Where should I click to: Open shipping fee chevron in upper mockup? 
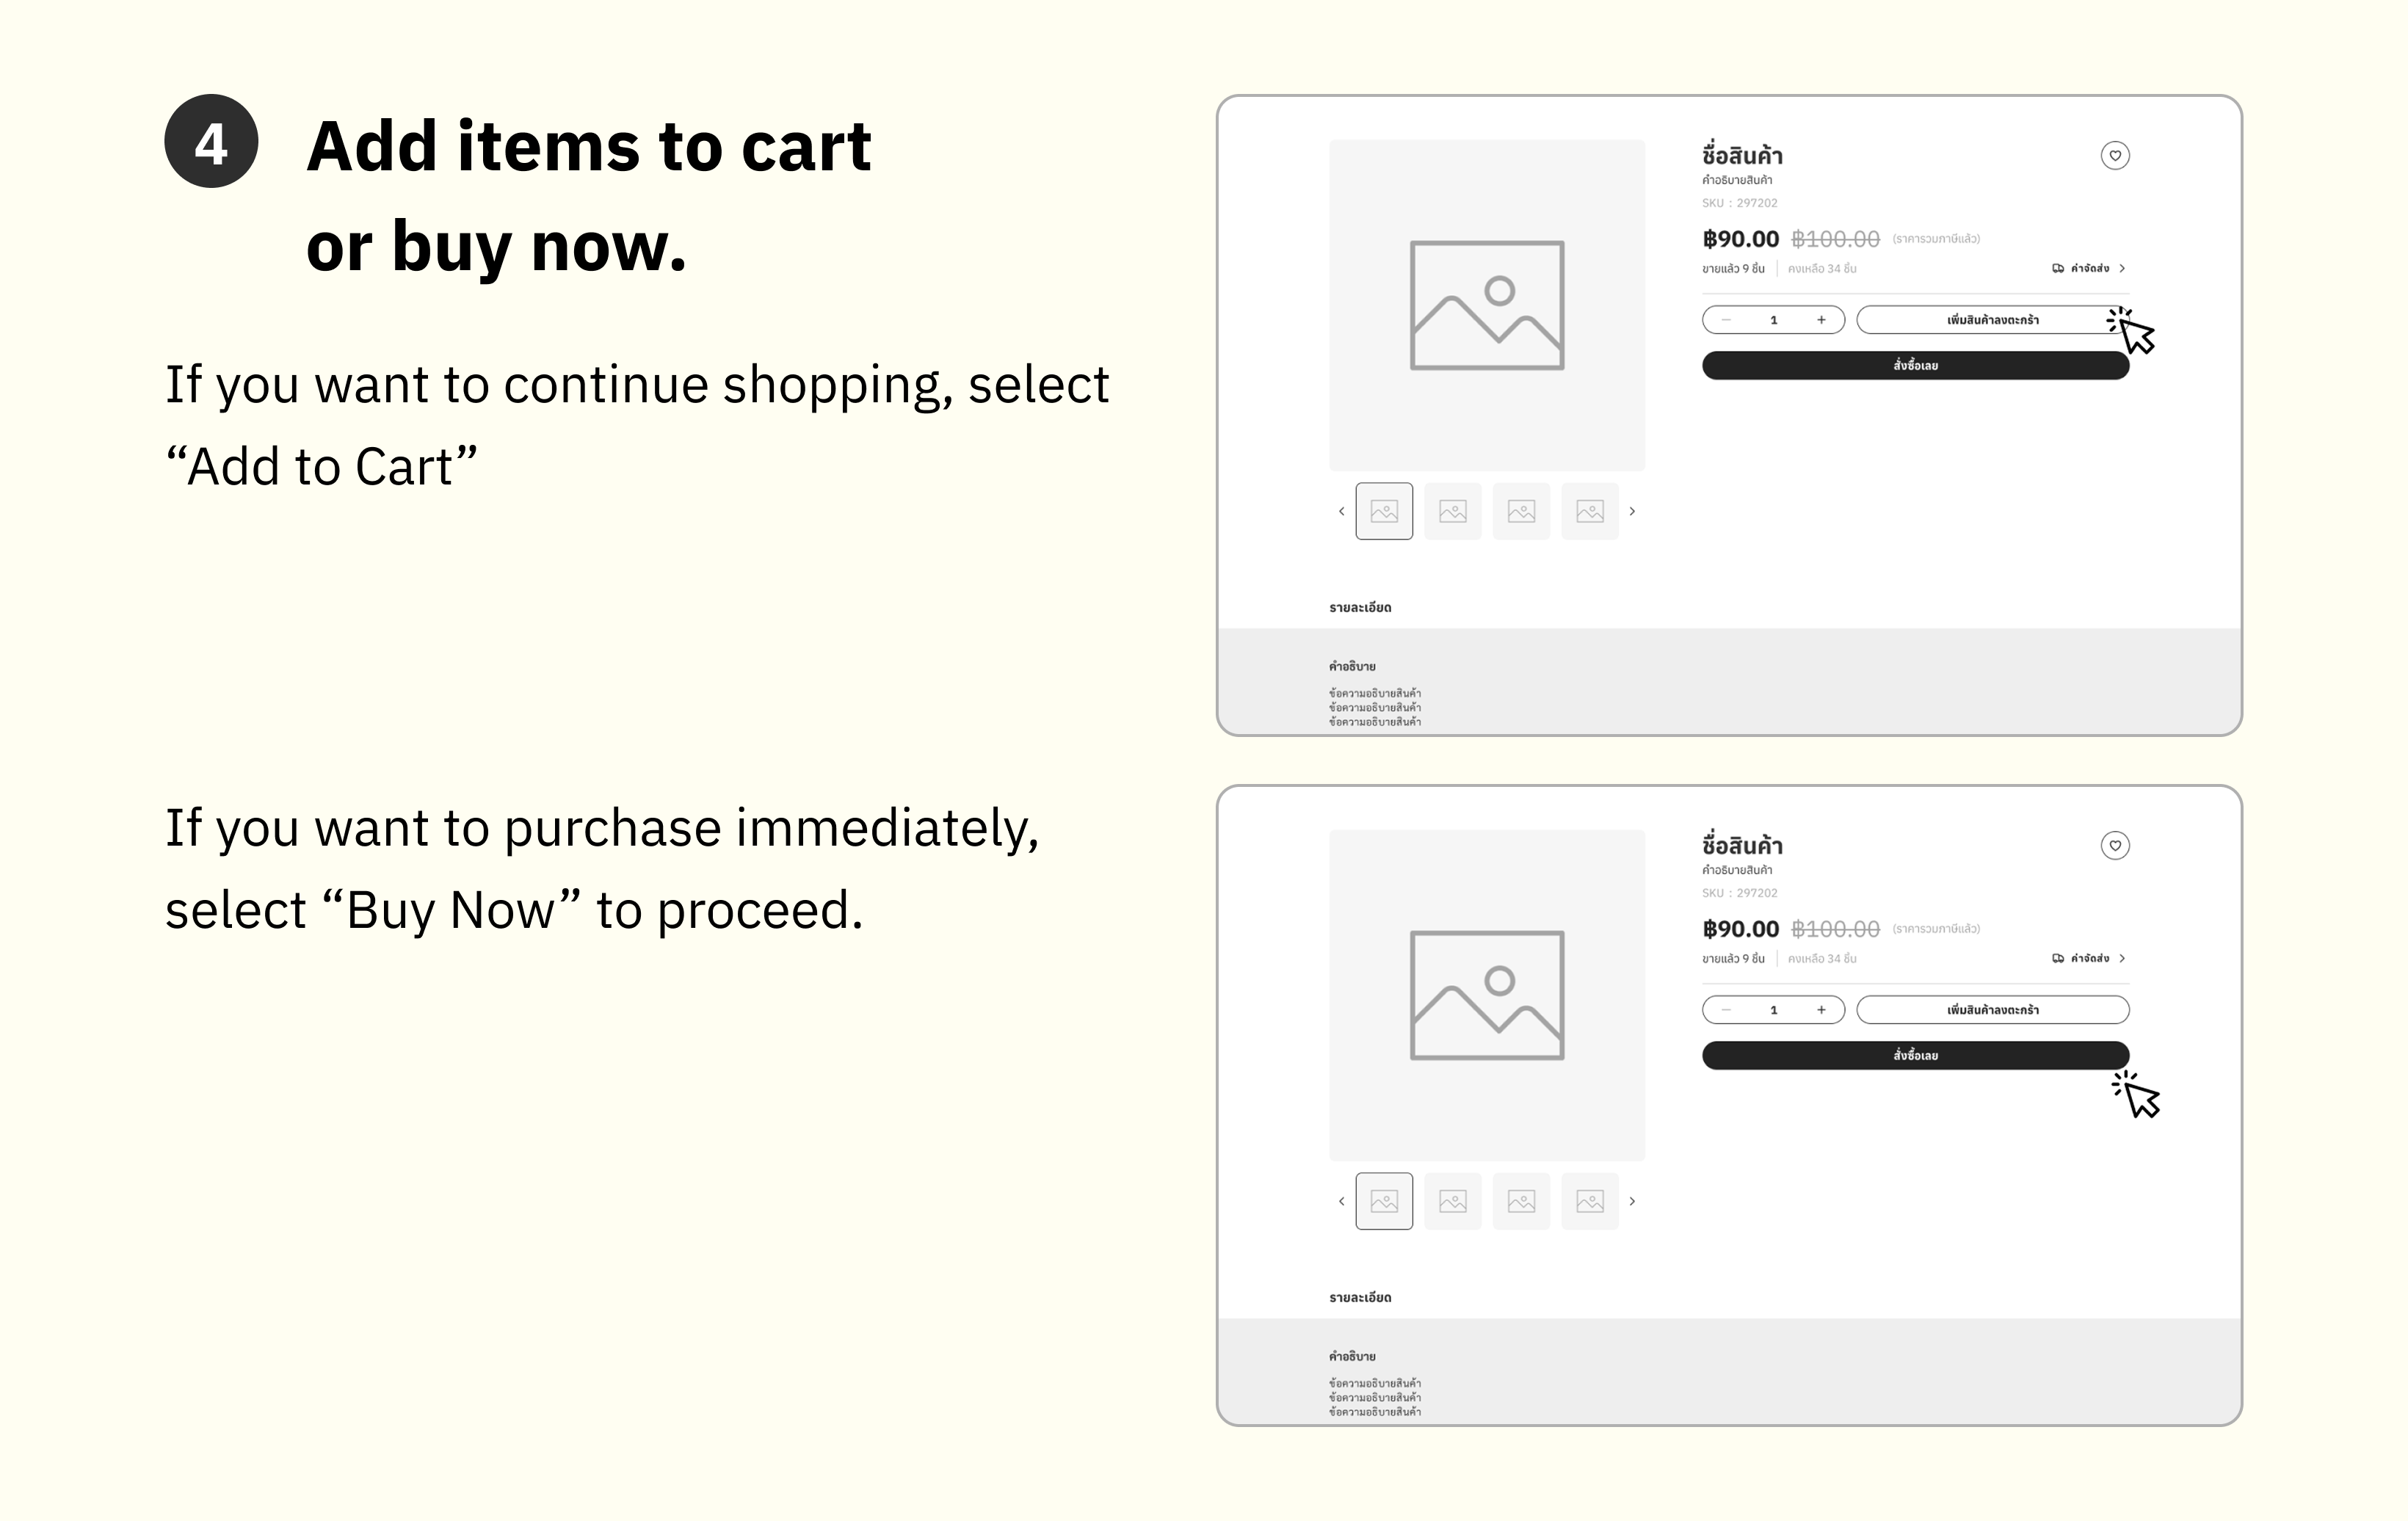pos(2122,268)
